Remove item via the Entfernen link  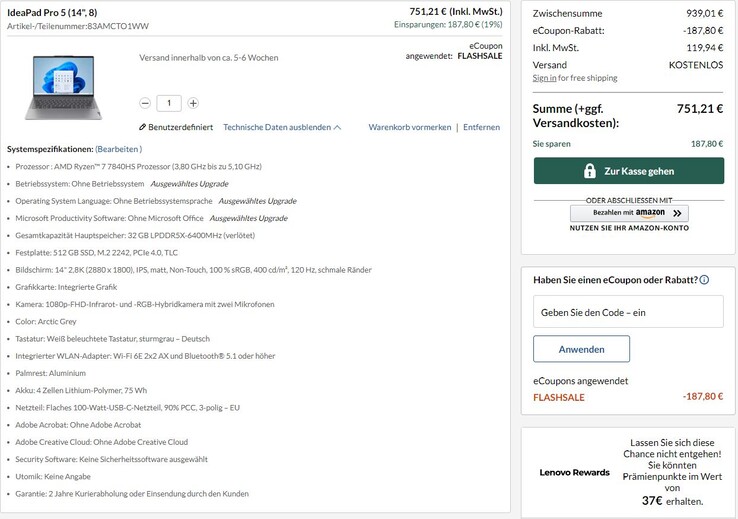coord(481,128)
